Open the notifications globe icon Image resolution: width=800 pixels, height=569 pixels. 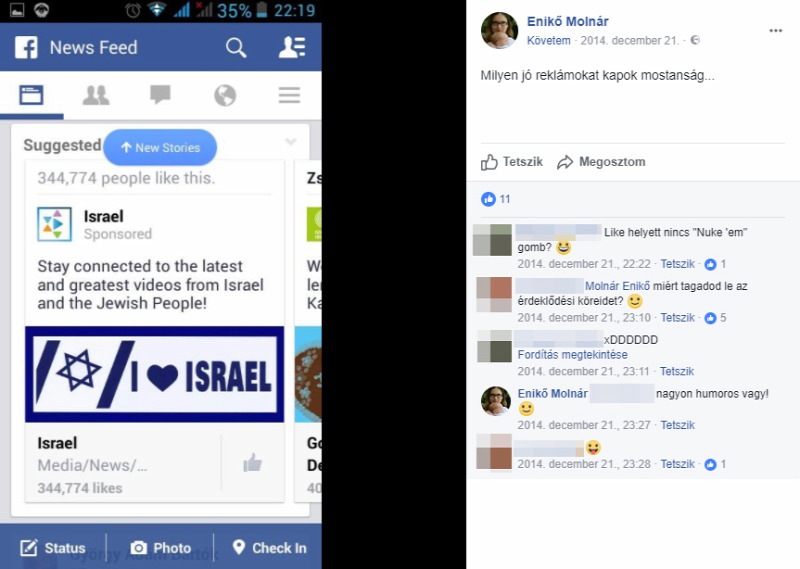tap(225, 95)
